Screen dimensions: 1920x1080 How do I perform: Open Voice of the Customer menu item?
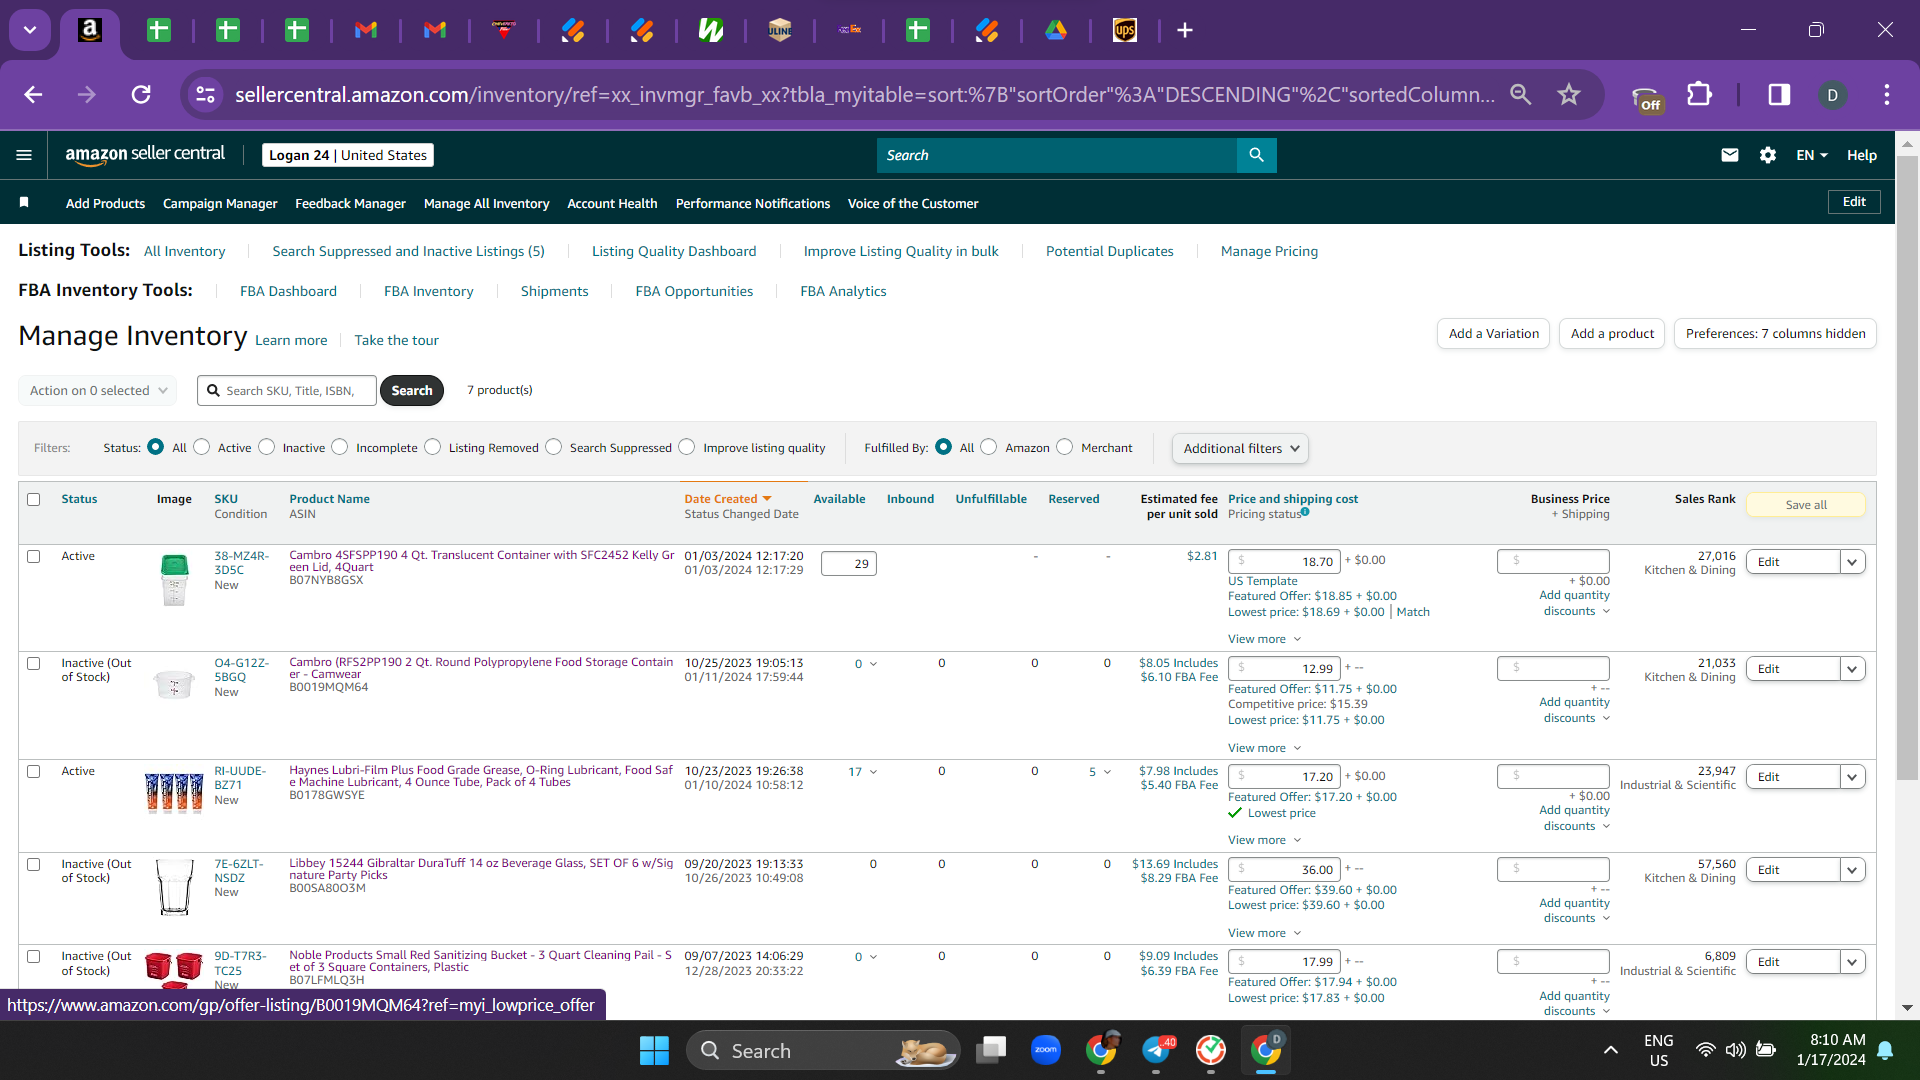click(x=913, y=203)
